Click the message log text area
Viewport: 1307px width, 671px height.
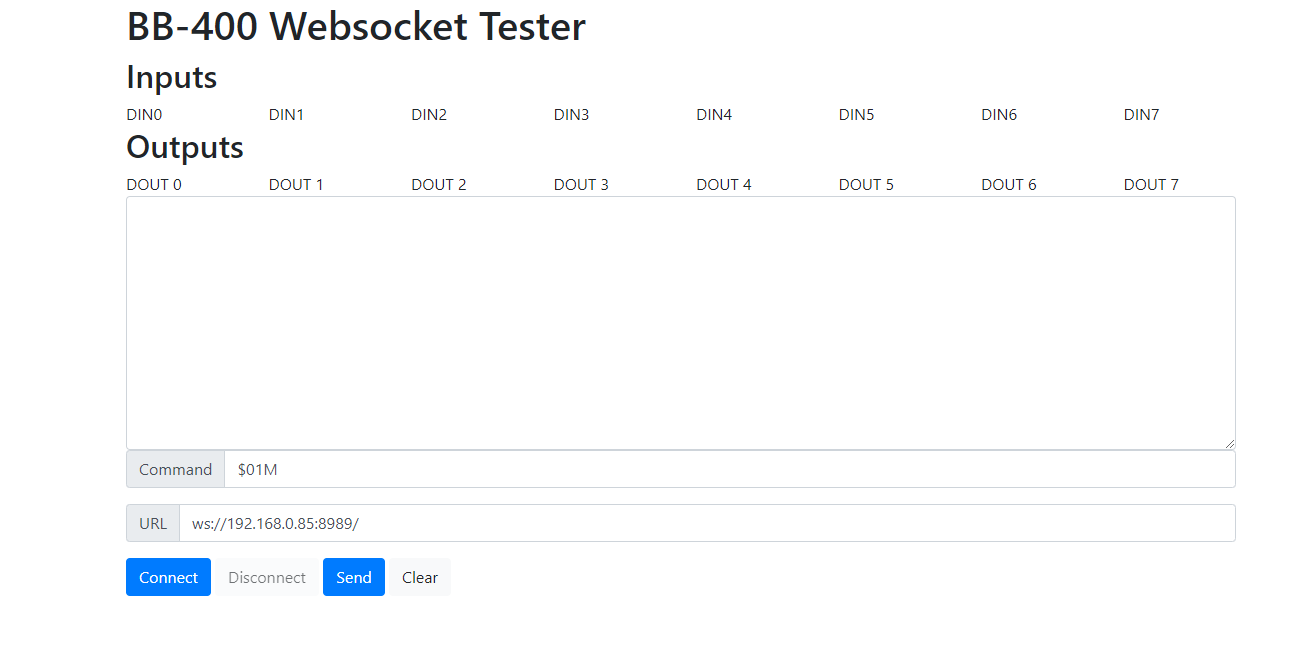pyautogui.click(x=680, y=320)
